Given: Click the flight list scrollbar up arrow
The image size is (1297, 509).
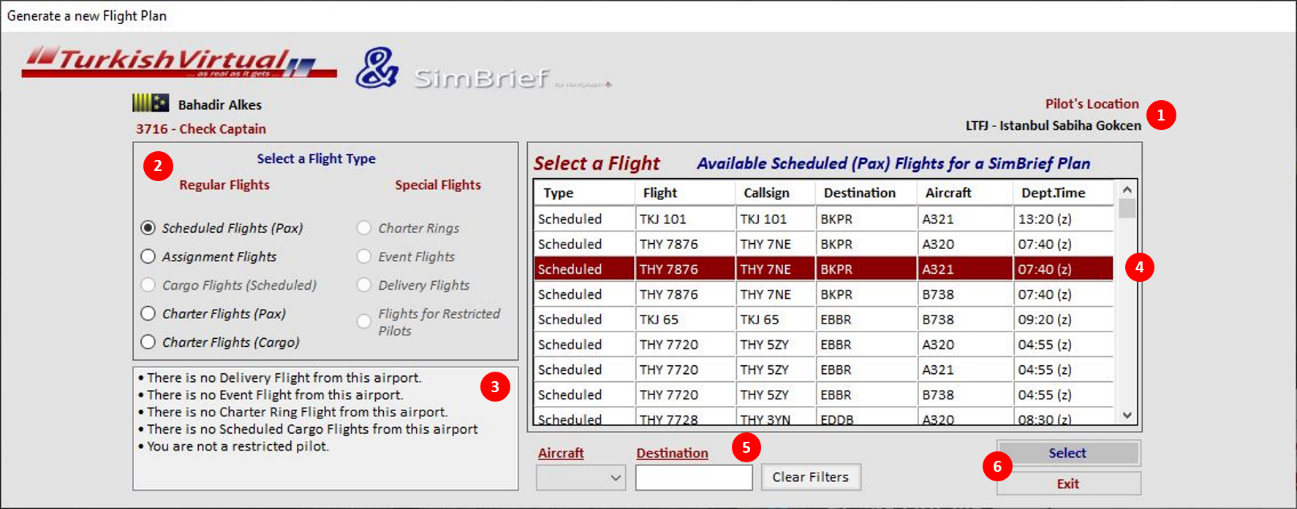Looking at the screenshot, I should tap(1127, 190).
